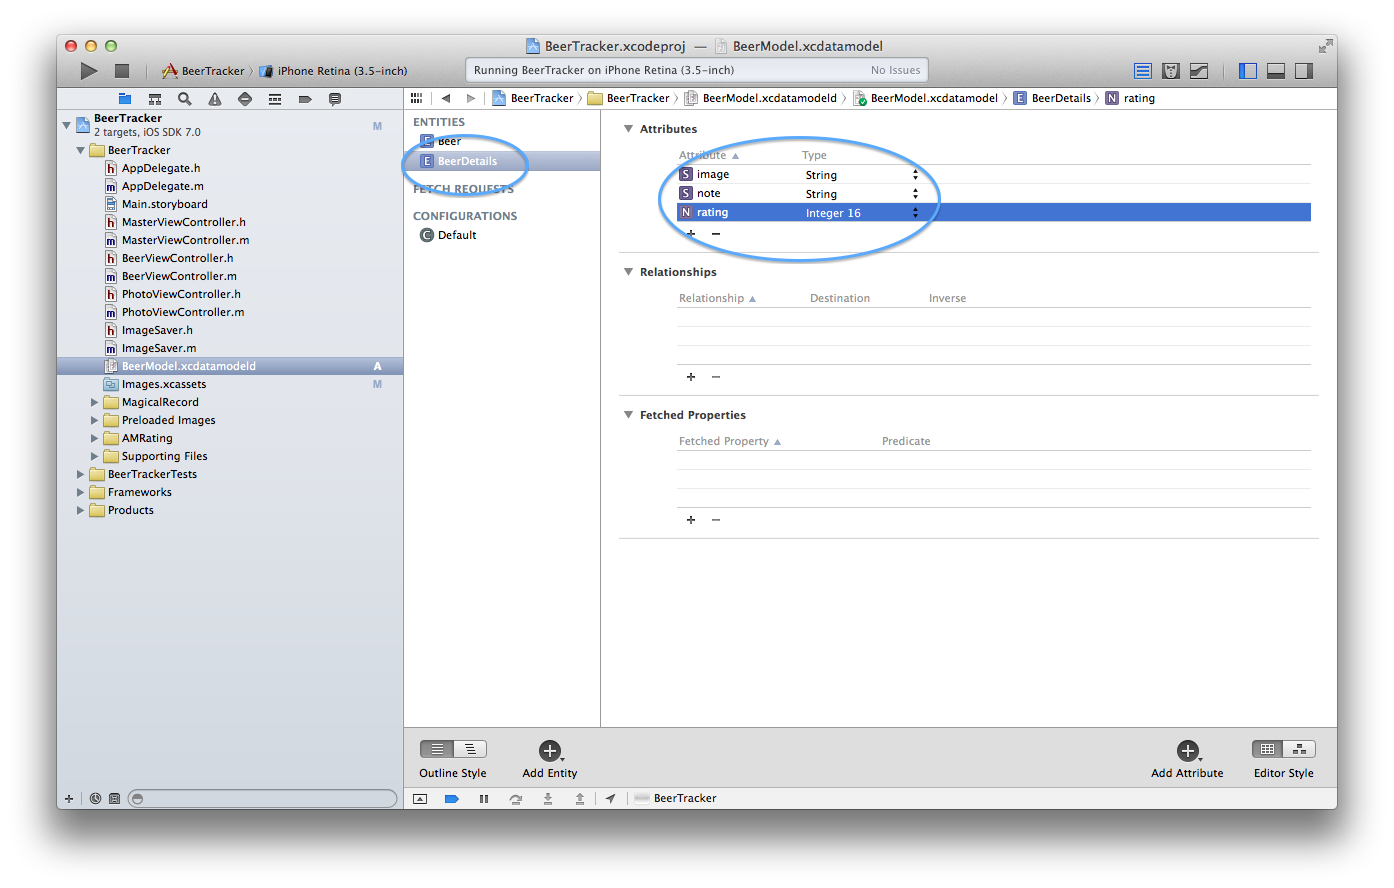Simulate location from the debug bar
Image resolution: width=1394 pixels, height=888 pixels.
tap(610, 799)
